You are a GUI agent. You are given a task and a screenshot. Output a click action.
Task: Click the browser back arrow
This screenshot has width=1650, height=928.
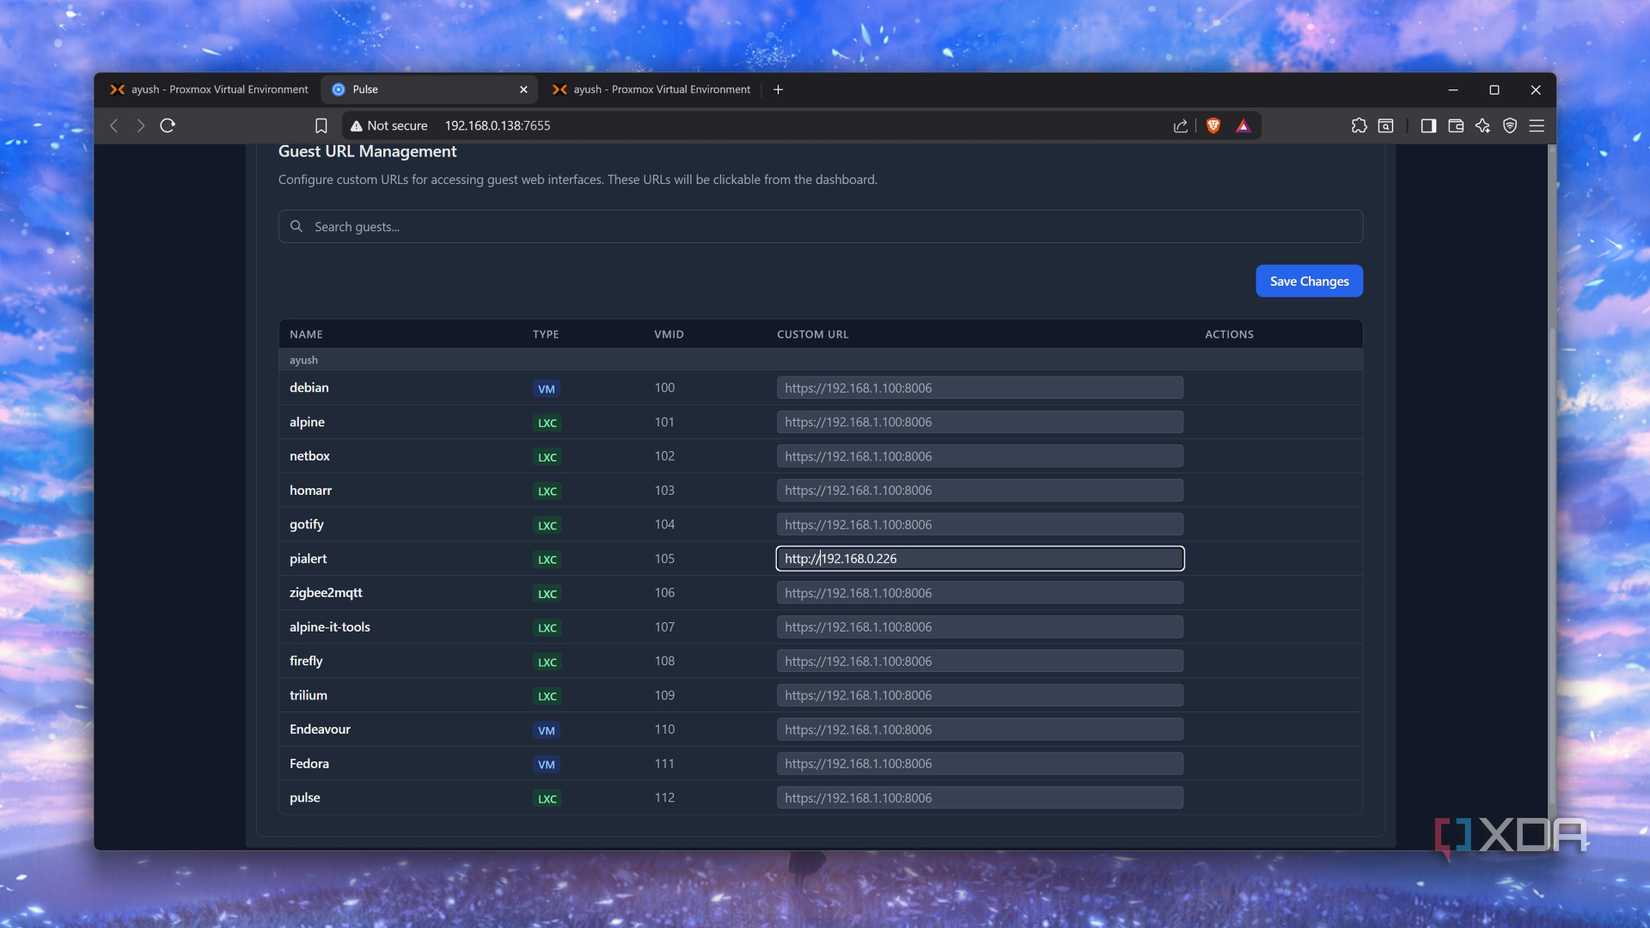pos(114,126)
